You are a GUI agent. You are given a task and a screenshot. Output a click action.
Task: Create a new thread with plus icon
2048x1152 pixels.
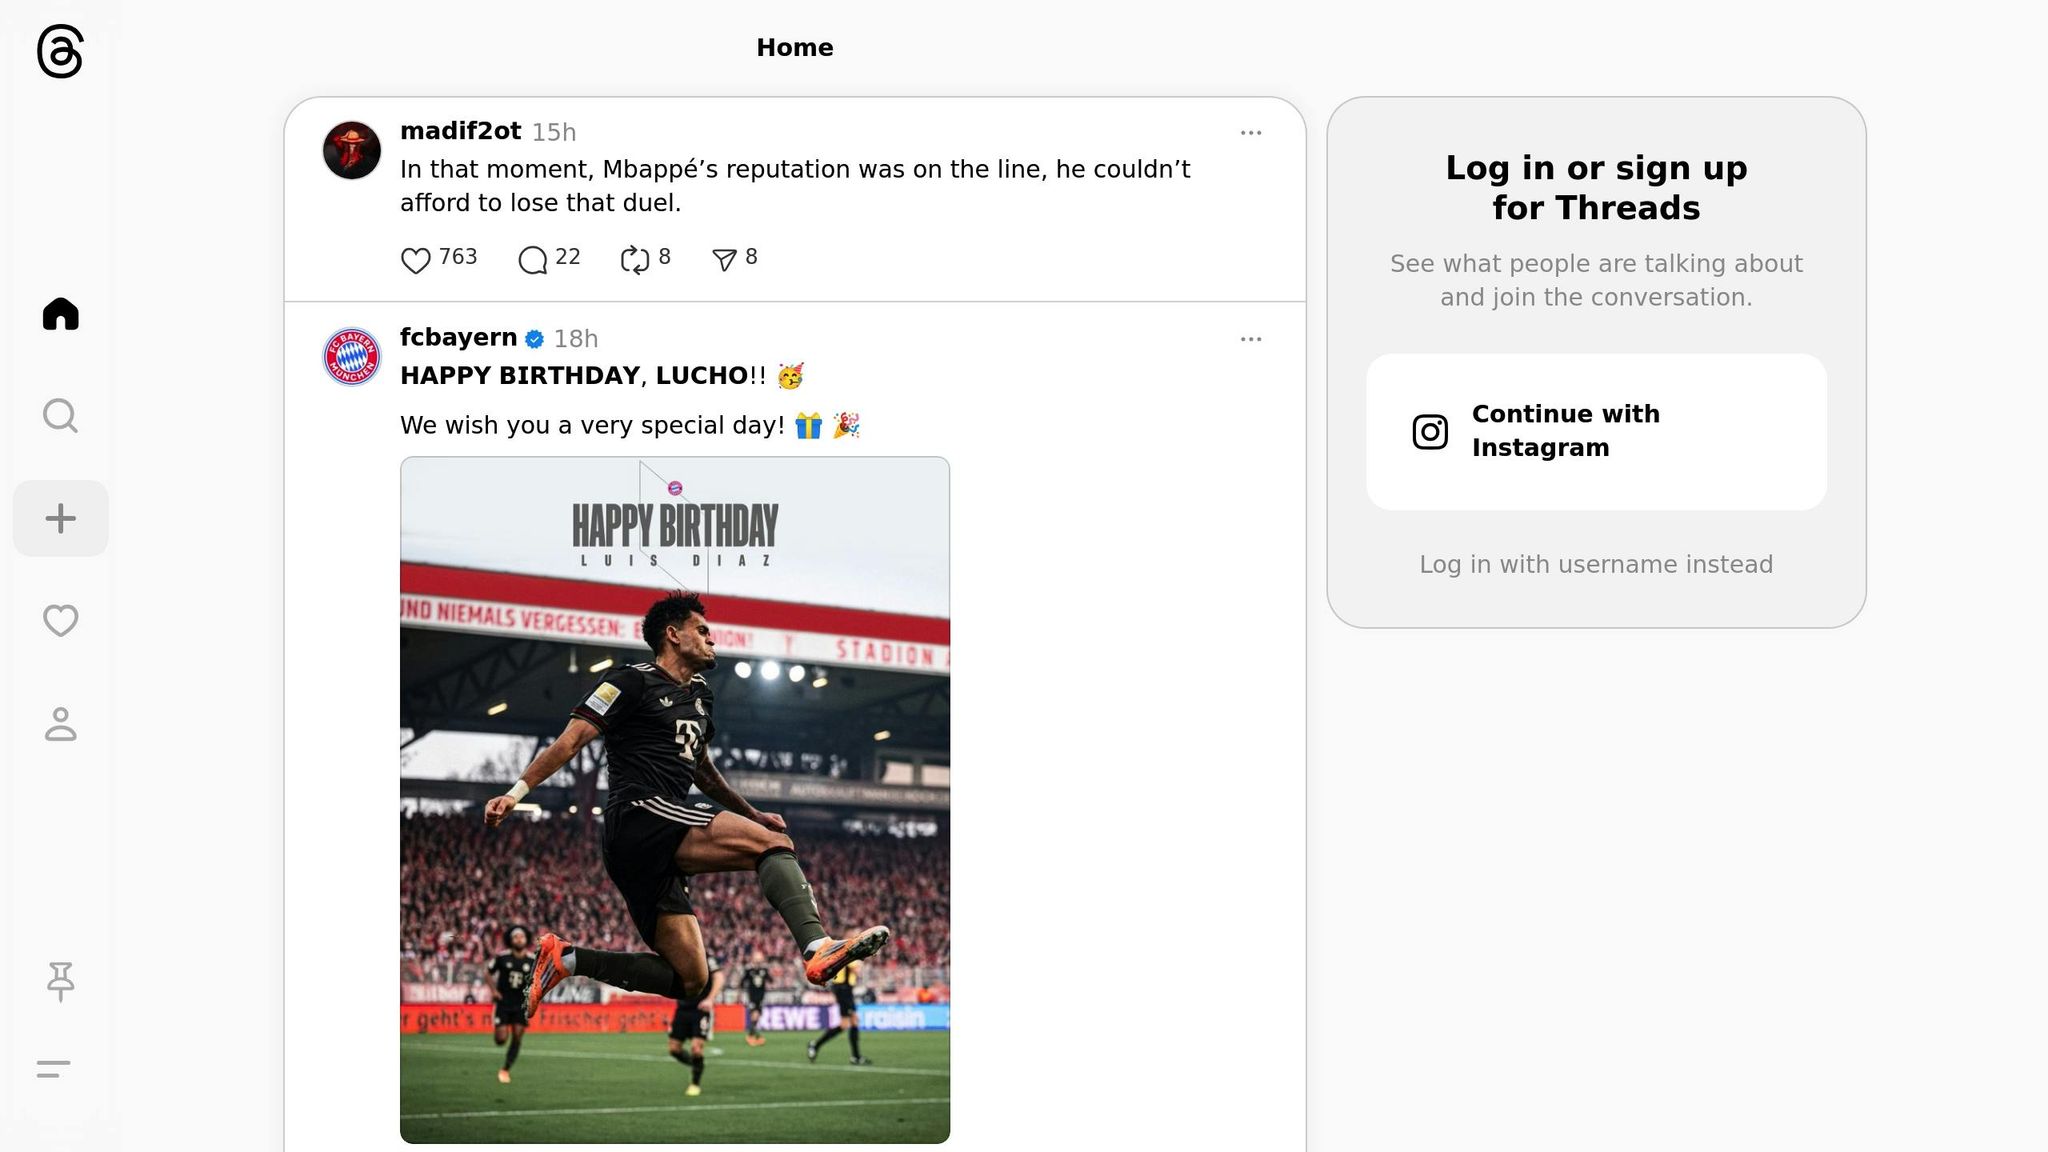point(60,518)
